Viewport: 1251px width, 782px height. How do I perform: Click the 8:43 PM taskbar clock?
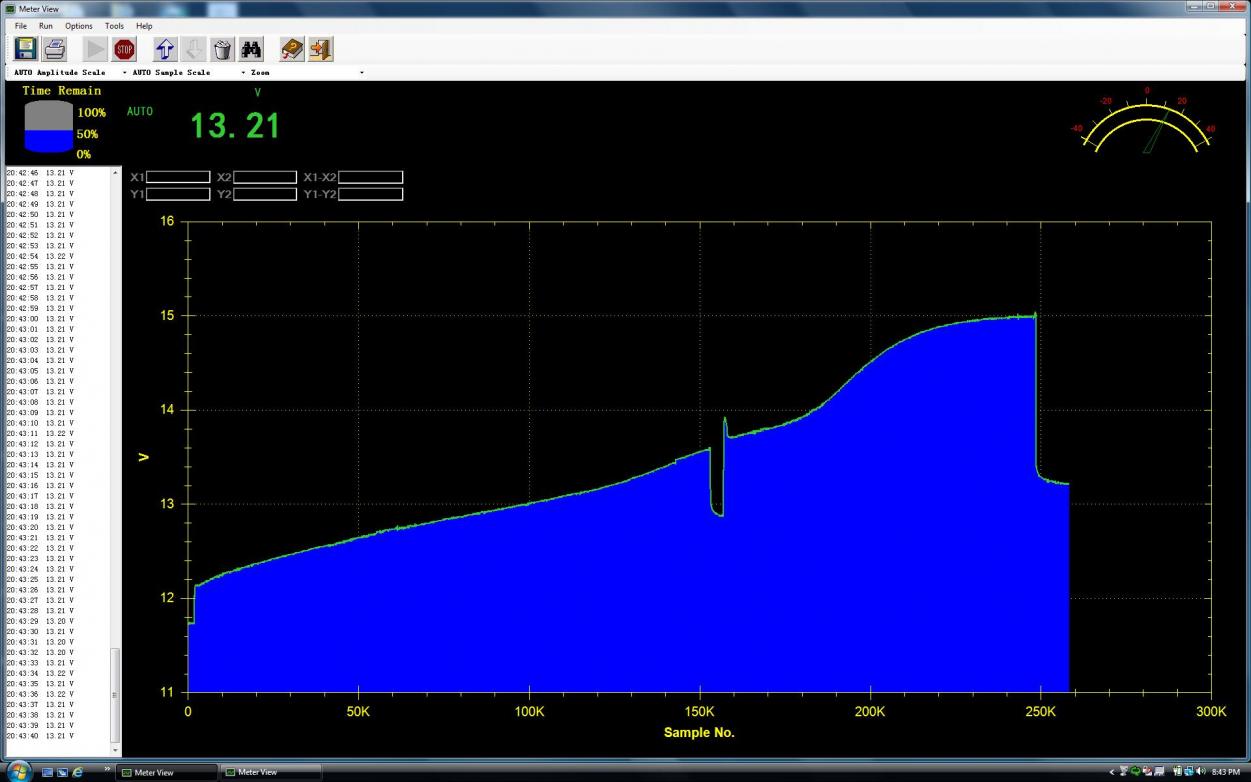pyautogui.click(x=1227, y=772)
